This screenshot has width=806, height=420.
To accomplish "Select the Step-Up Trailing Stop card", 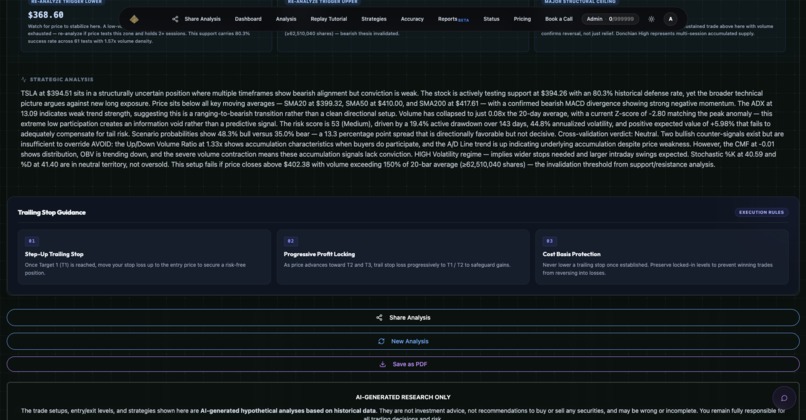I will pyautogui.click(x=144, y=257).
